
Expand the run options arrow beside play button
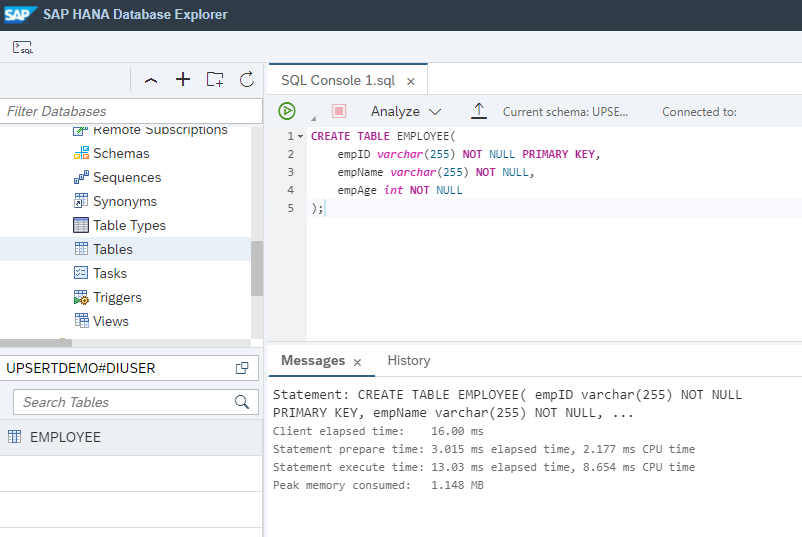coord(312,116)
